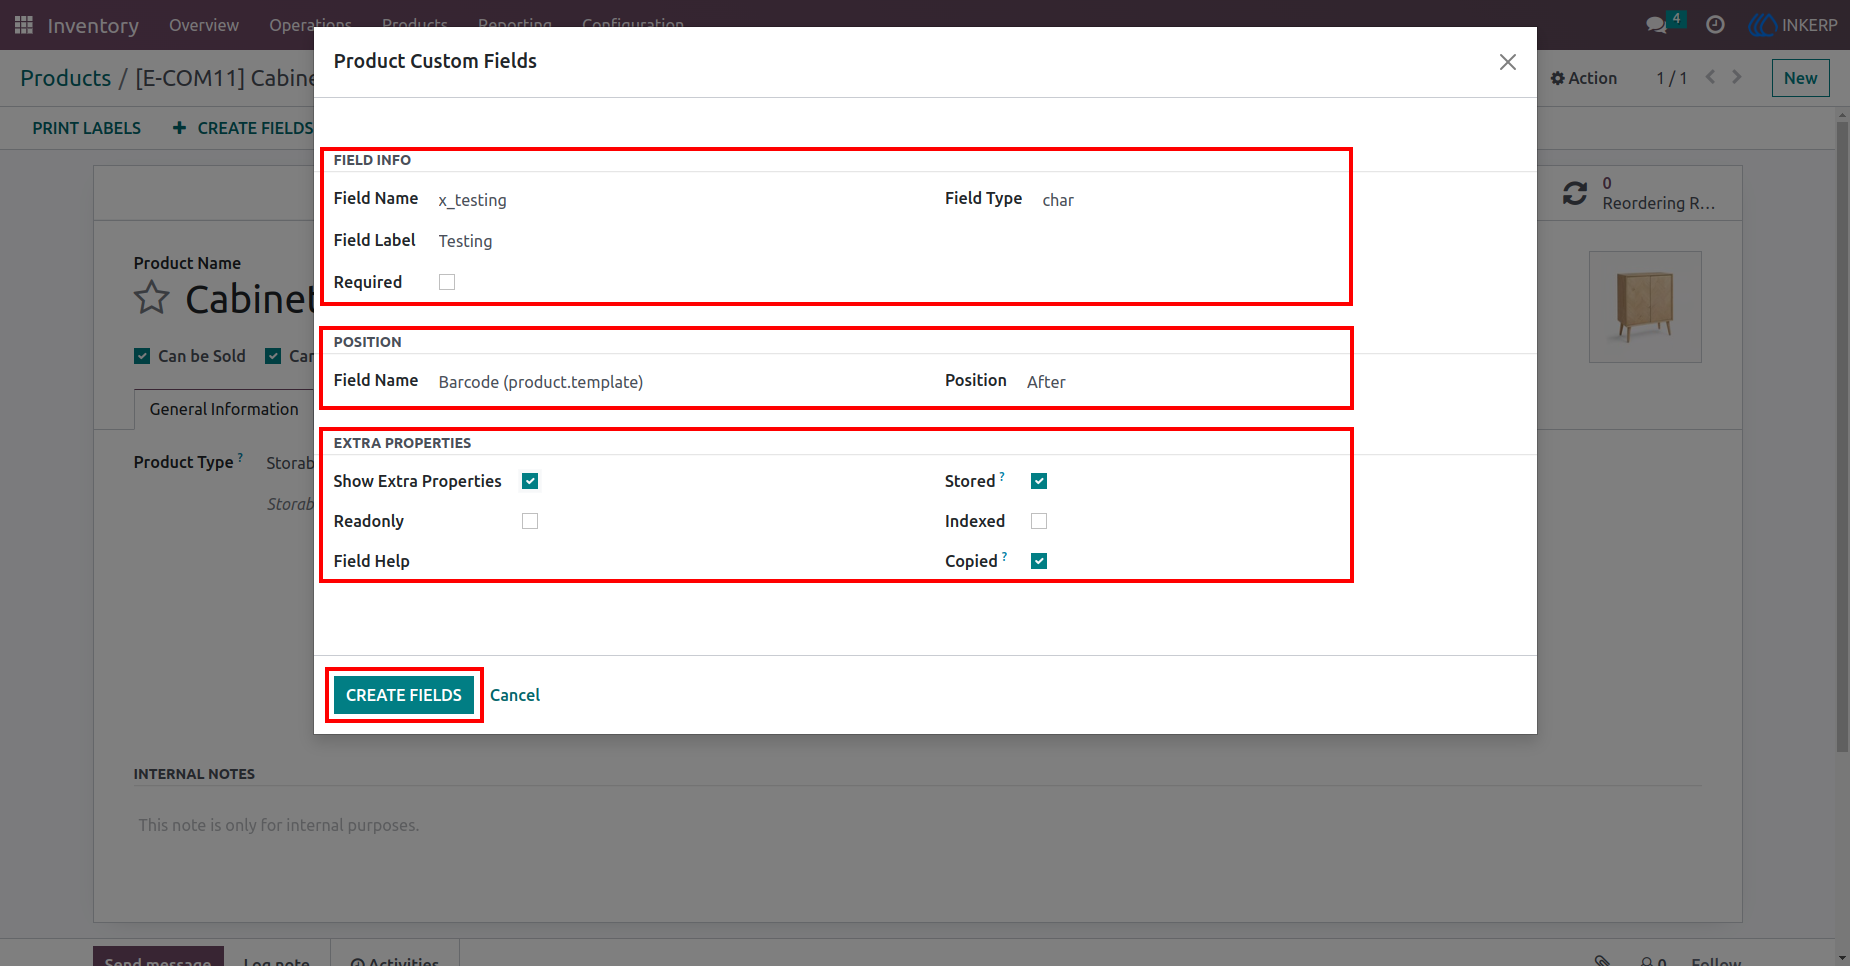Click PRINT LABELS button
The height and width of the screenshot is (966, 1850).
point(87,128)
